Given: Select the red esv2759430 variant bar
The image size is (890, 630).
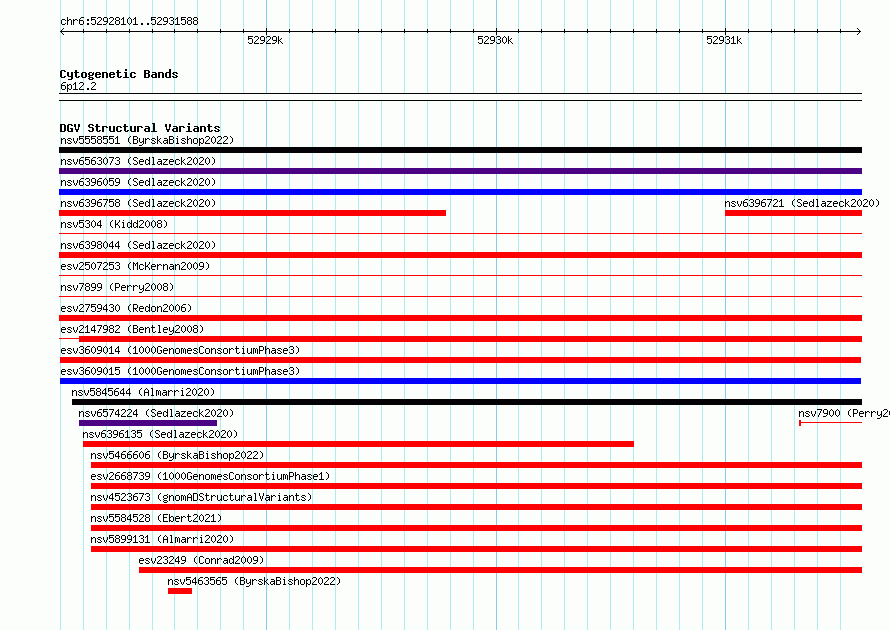Looking at the screenshot, I should pyautogui.click(x=460, y=318).
